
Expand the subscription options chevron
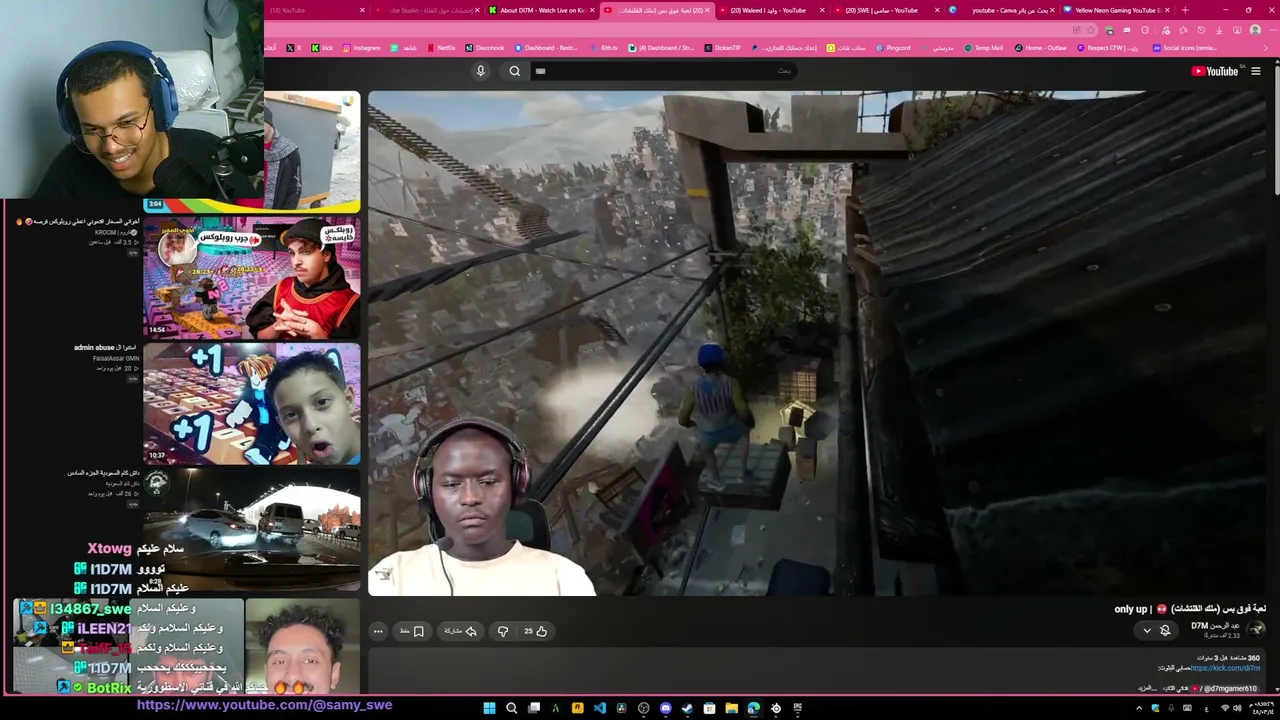point(1147,630)
